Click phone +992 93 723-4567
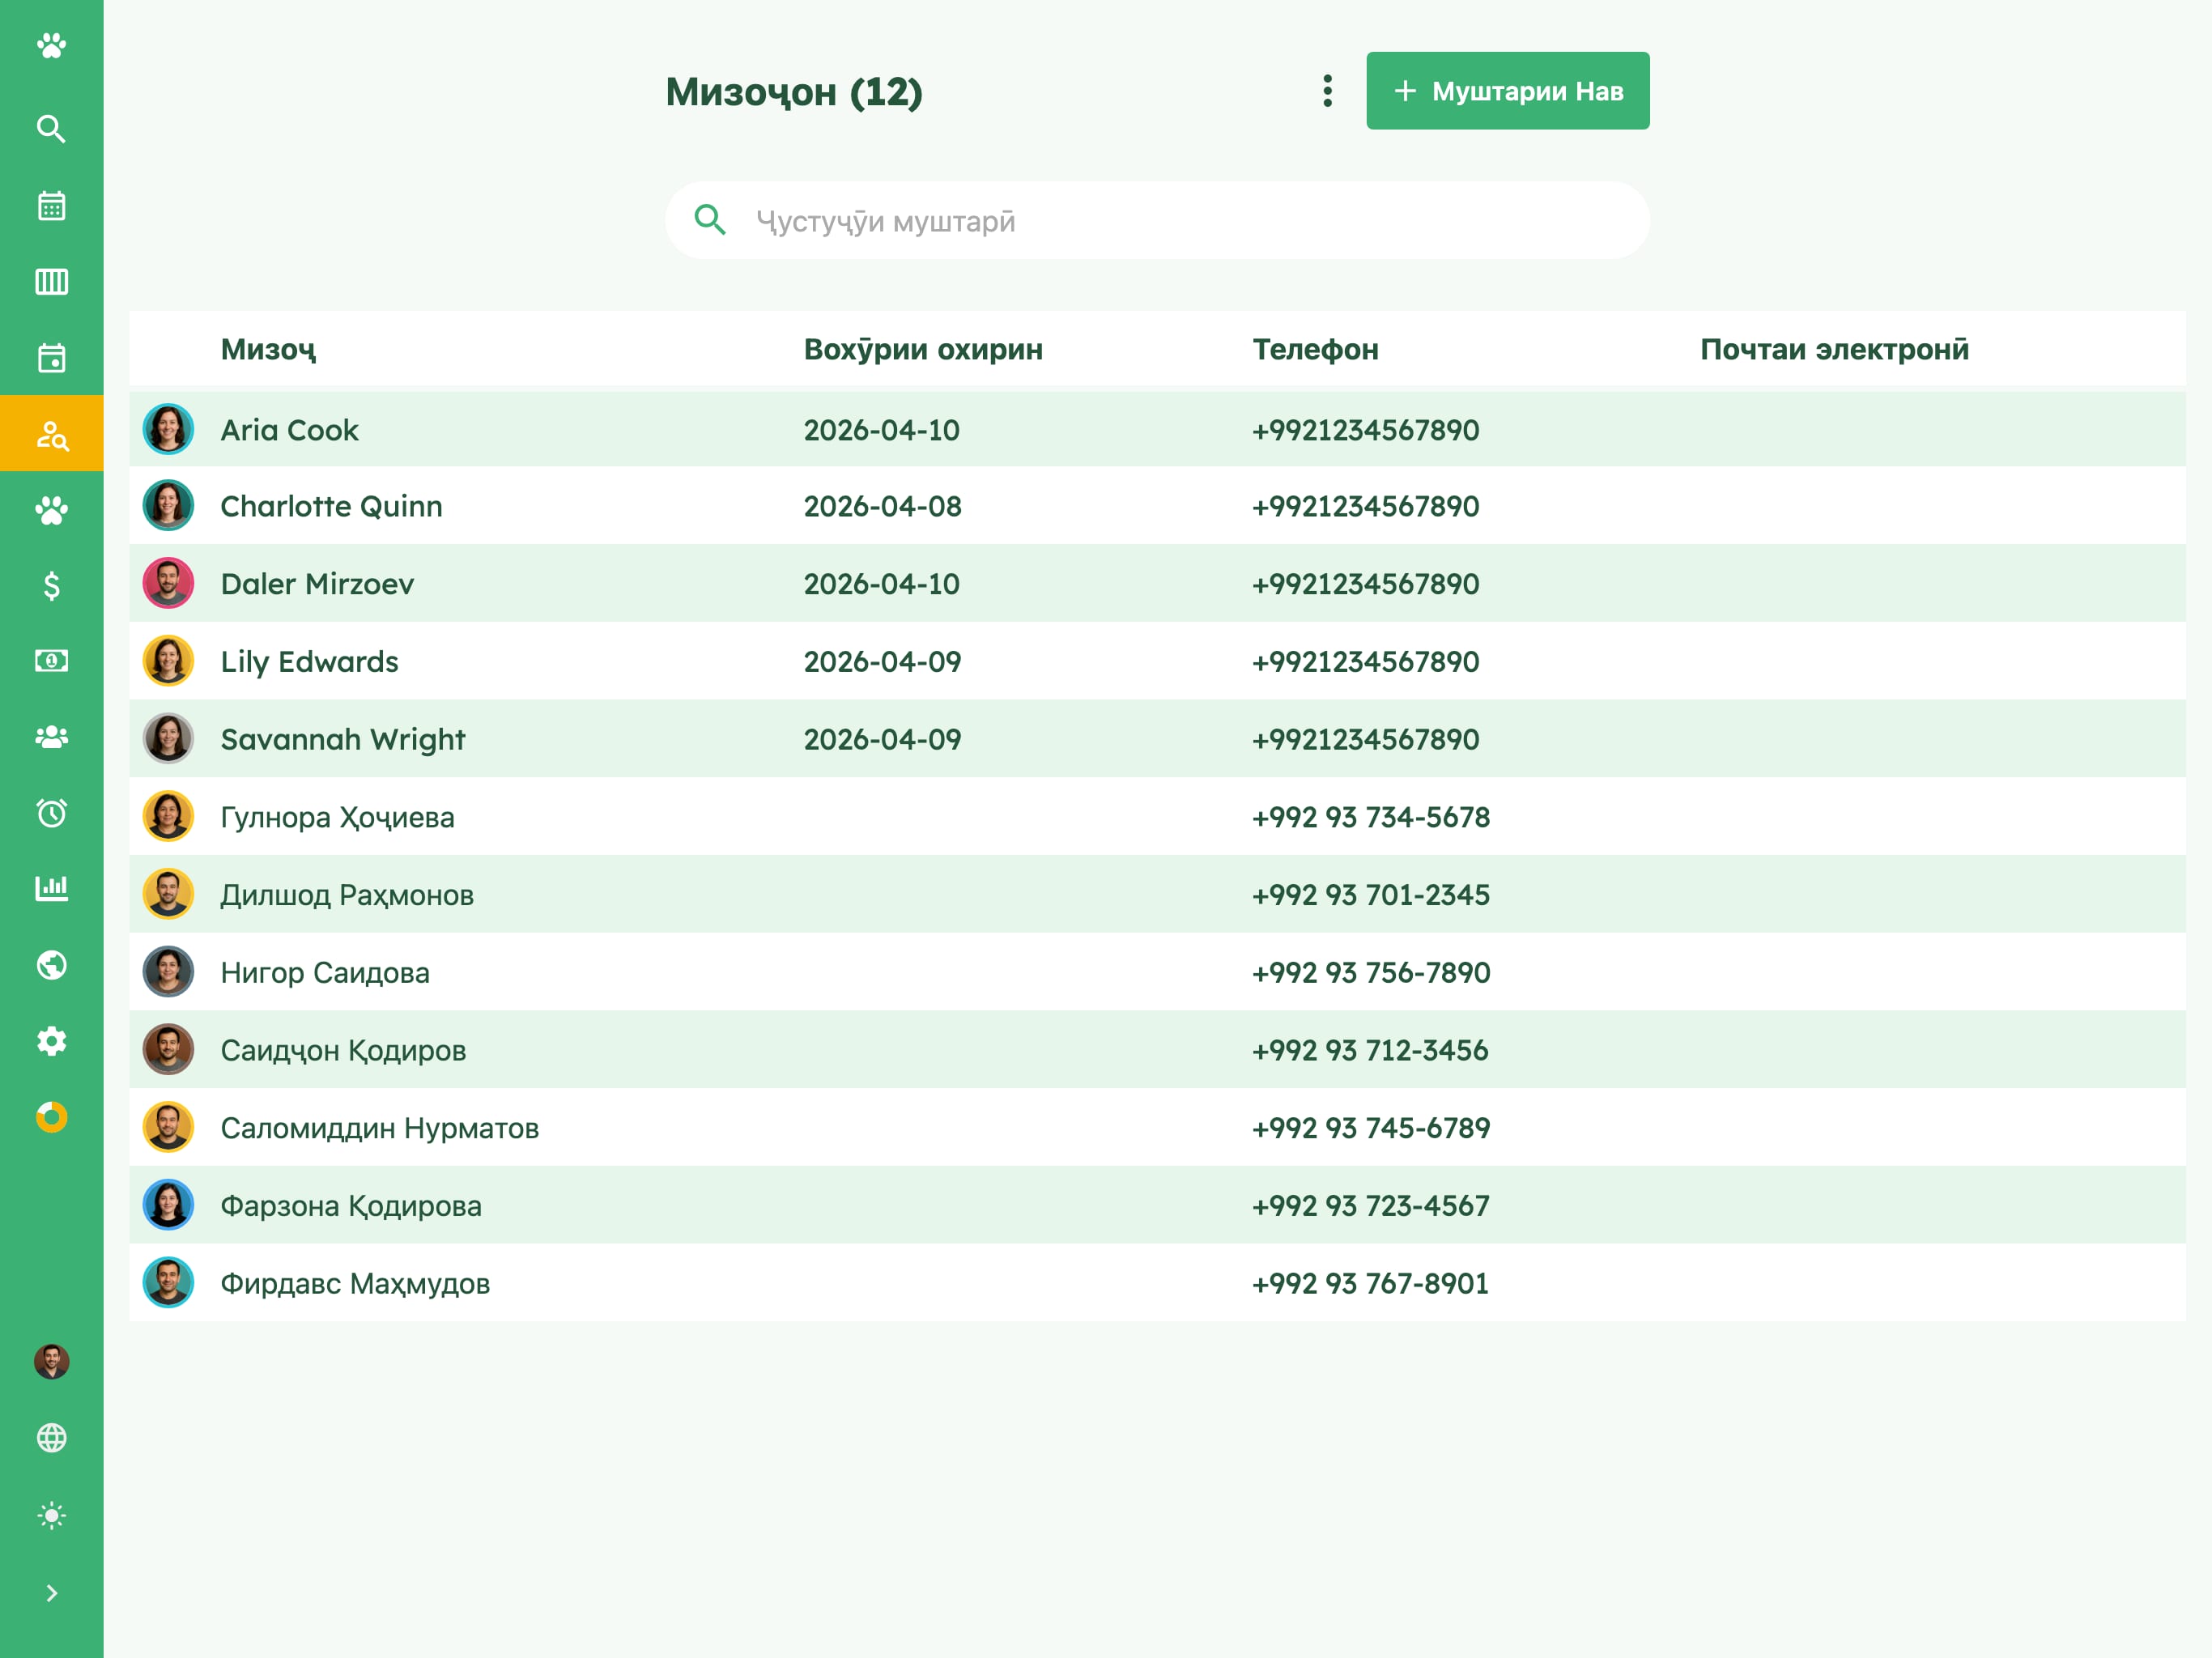 click(x=1371, y=1206)
